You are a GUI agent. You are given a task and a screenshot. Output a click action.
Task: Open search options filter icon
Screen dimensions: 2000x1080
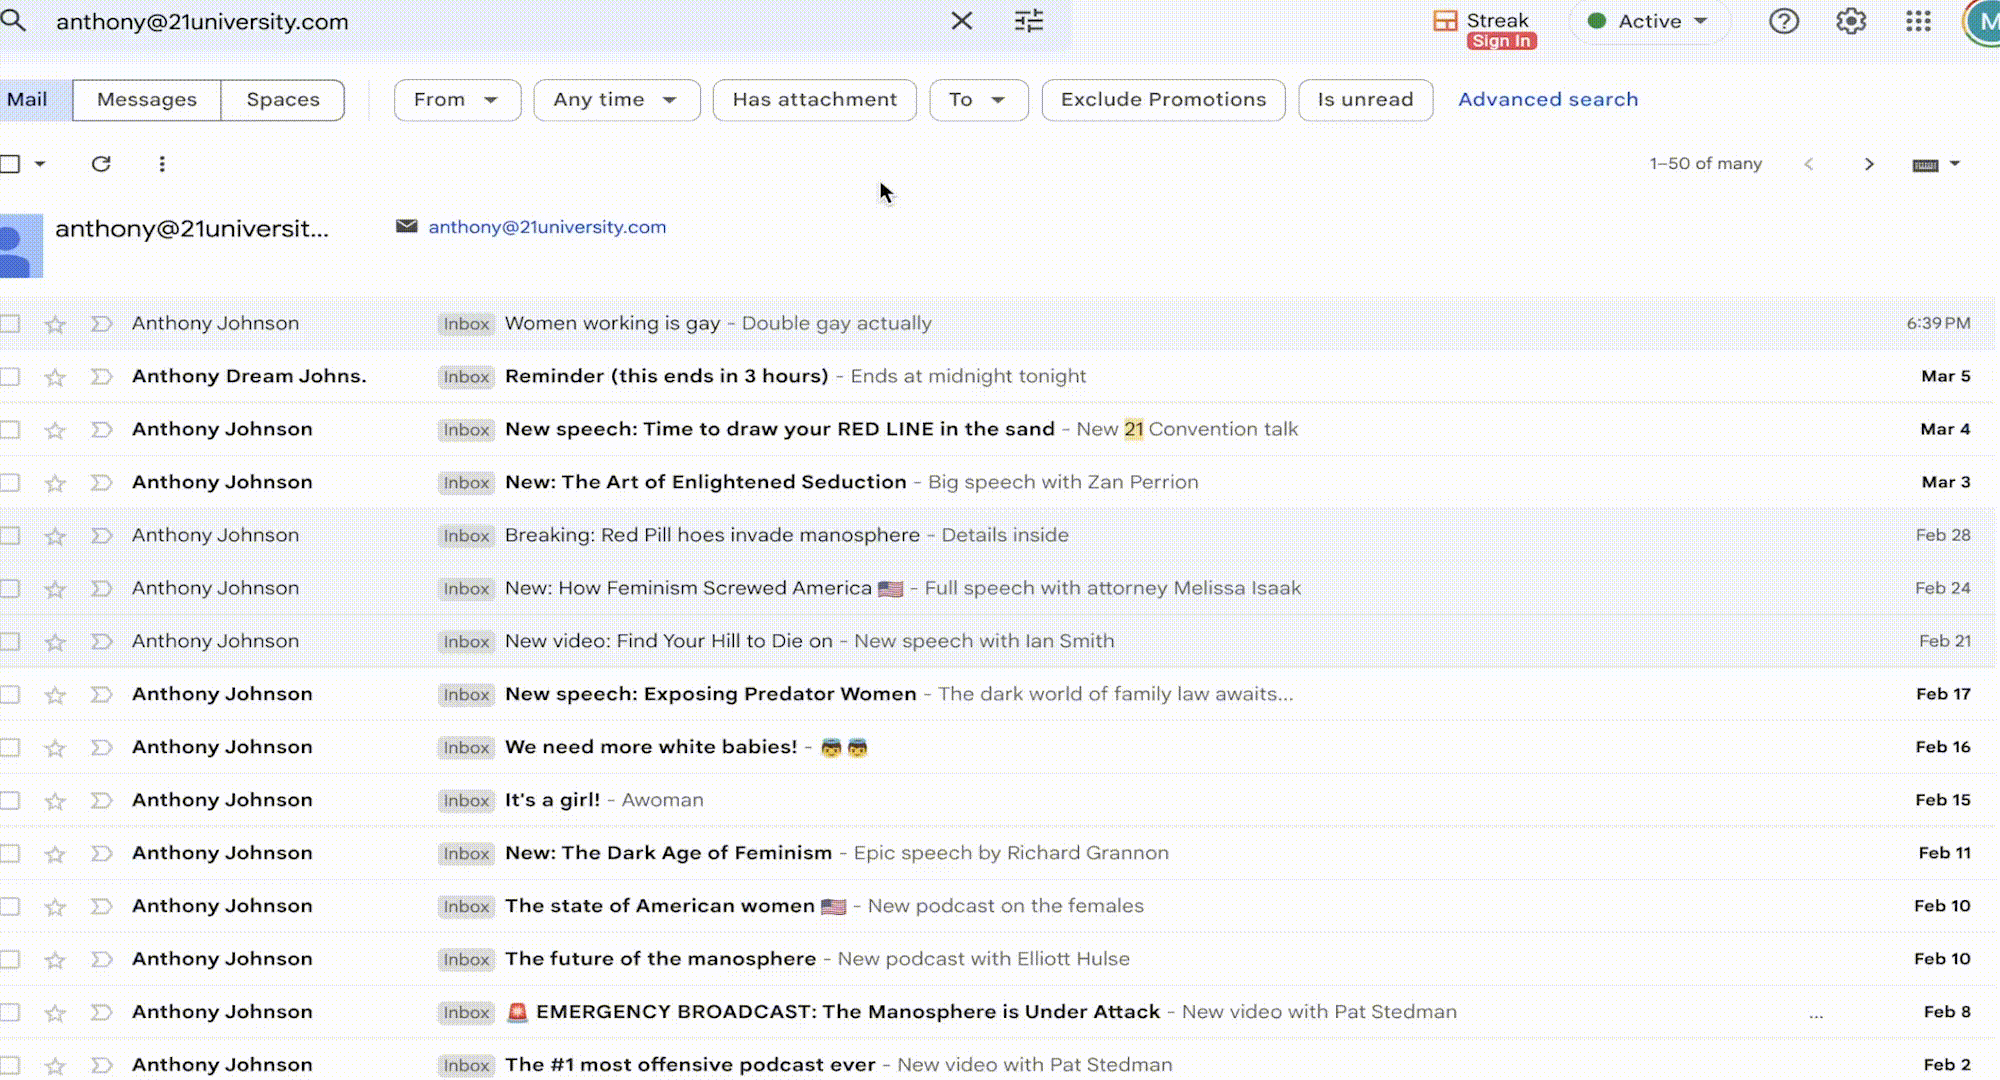point(1028,21)
